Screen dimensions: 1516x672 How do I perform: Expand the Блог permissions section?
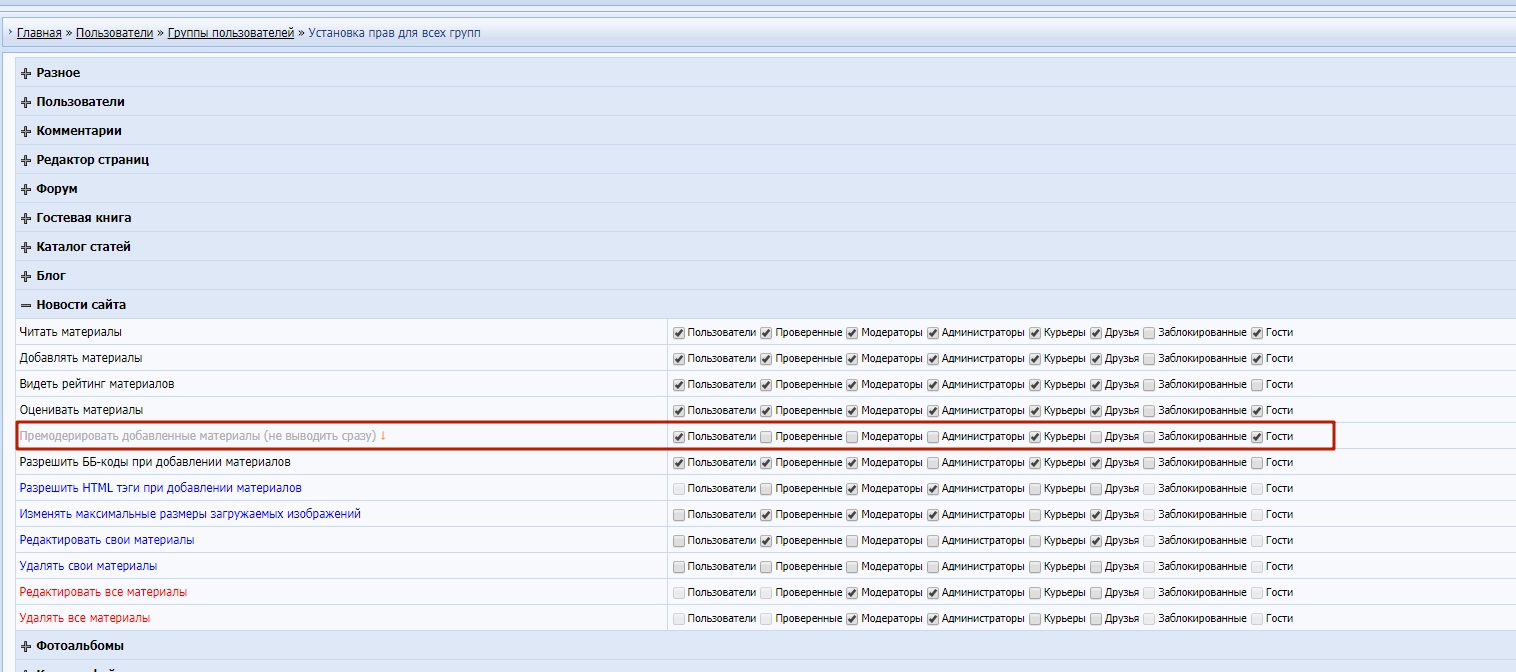[26, 276]
